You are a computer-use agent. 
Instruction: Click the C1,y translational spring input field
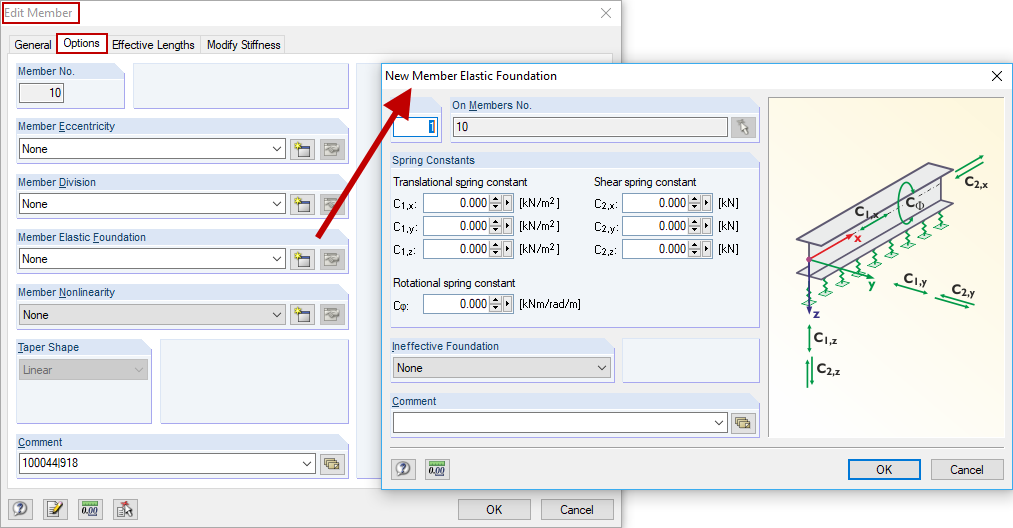pyautogui.click(x=457, y=226)
